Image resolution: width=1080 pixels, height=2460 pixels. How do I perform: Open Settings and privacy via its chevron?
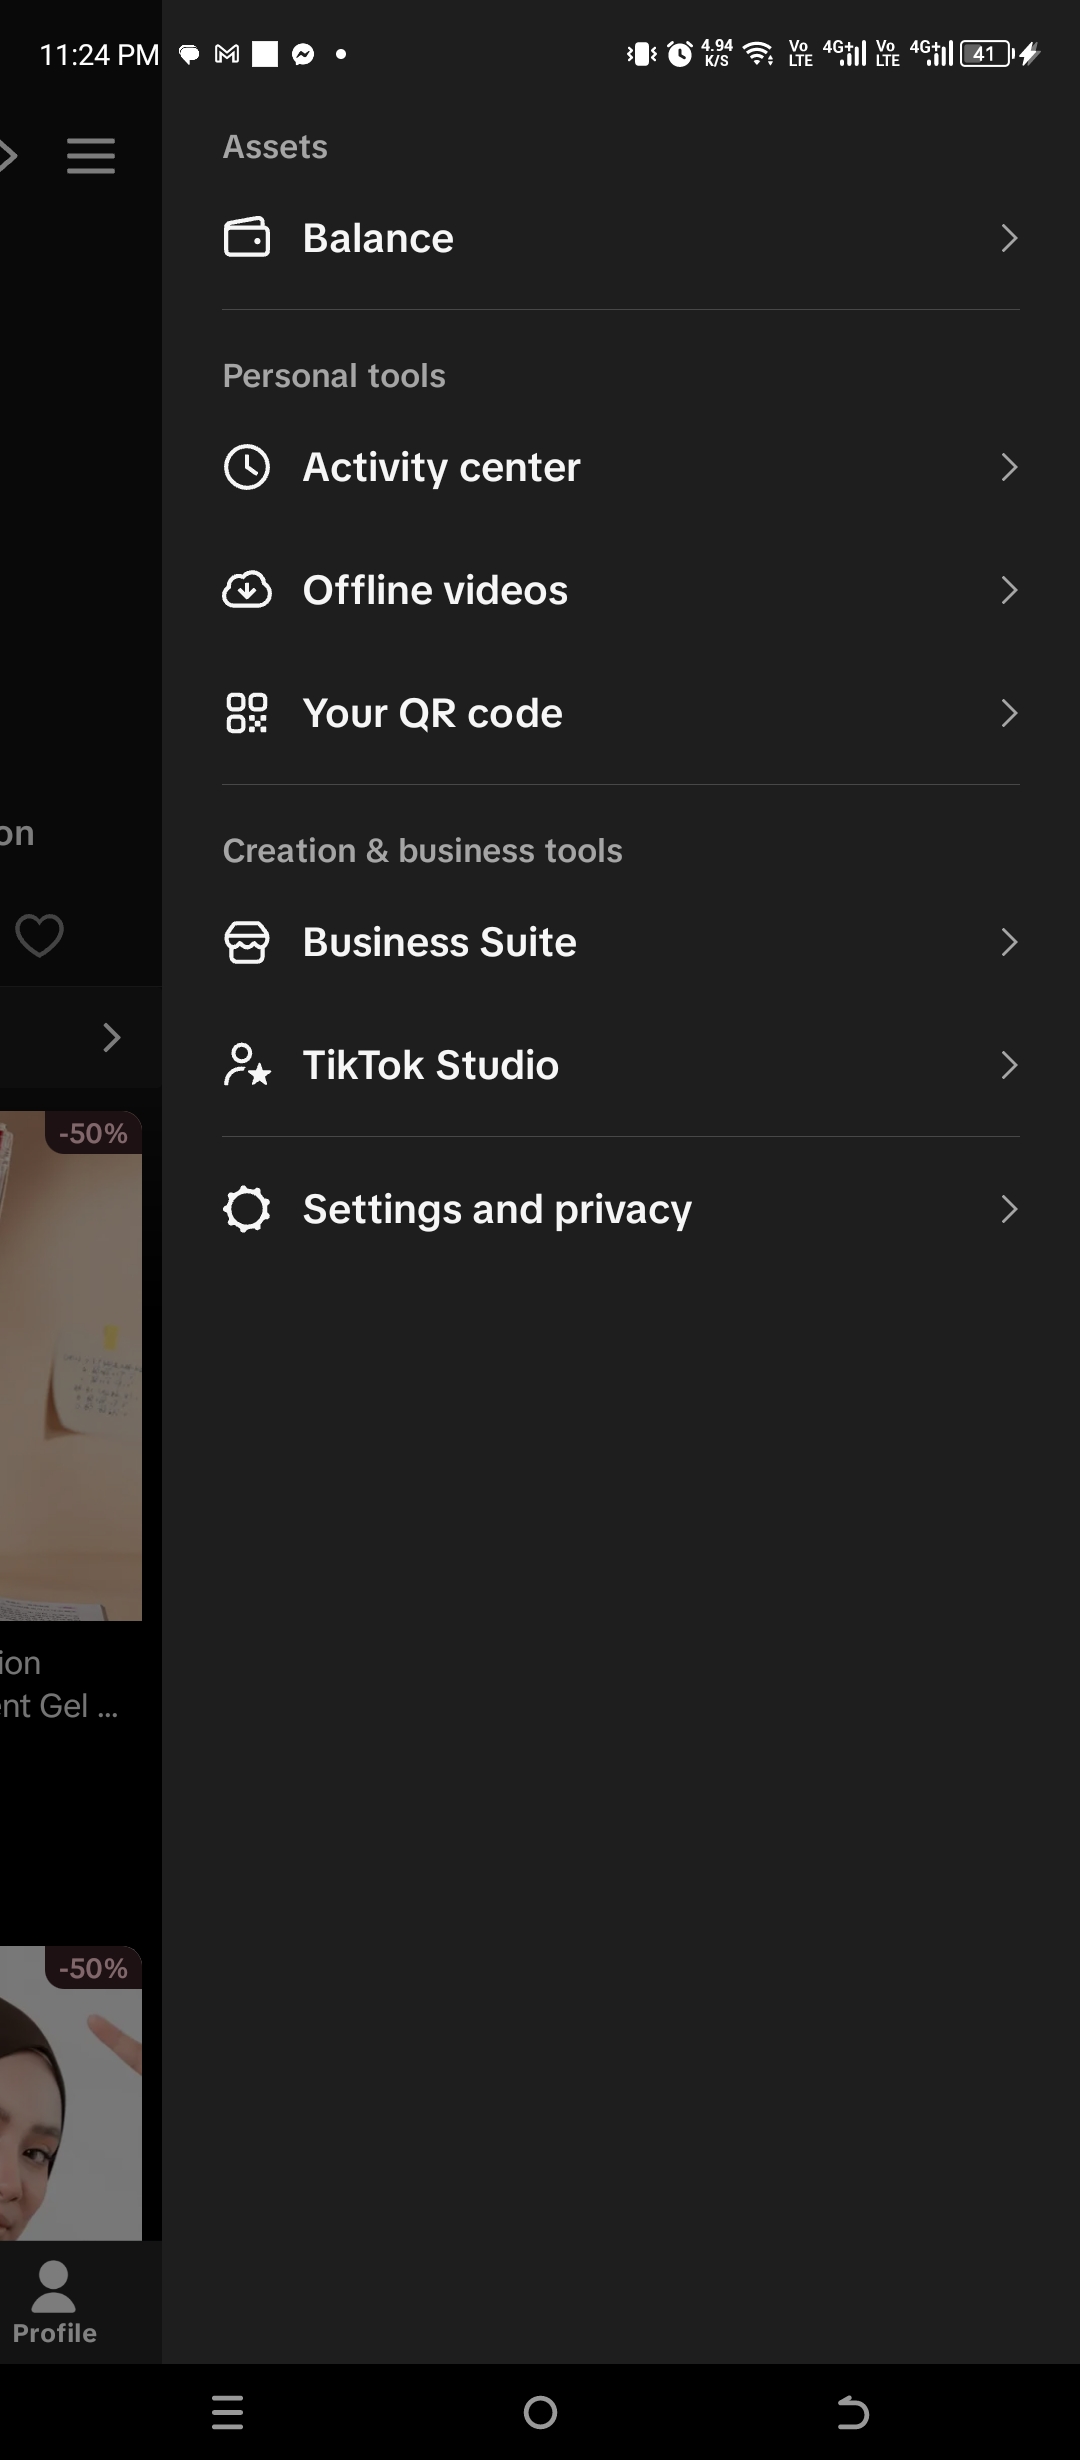(1009, 1209)
